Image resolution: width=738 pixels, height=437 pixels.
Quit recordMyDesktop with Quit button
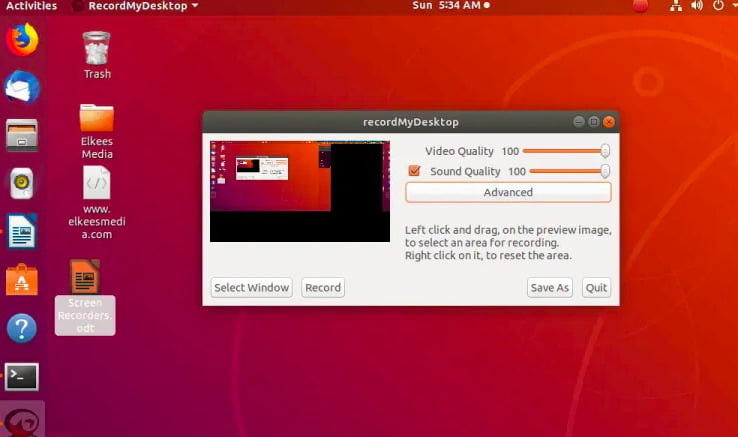pos(596,287)
